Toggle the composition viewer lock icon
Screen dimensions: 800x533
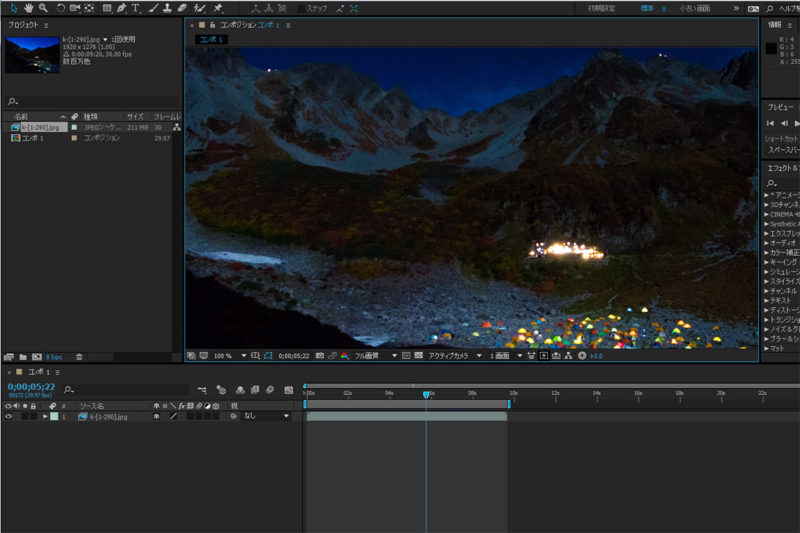click(213, 25)
